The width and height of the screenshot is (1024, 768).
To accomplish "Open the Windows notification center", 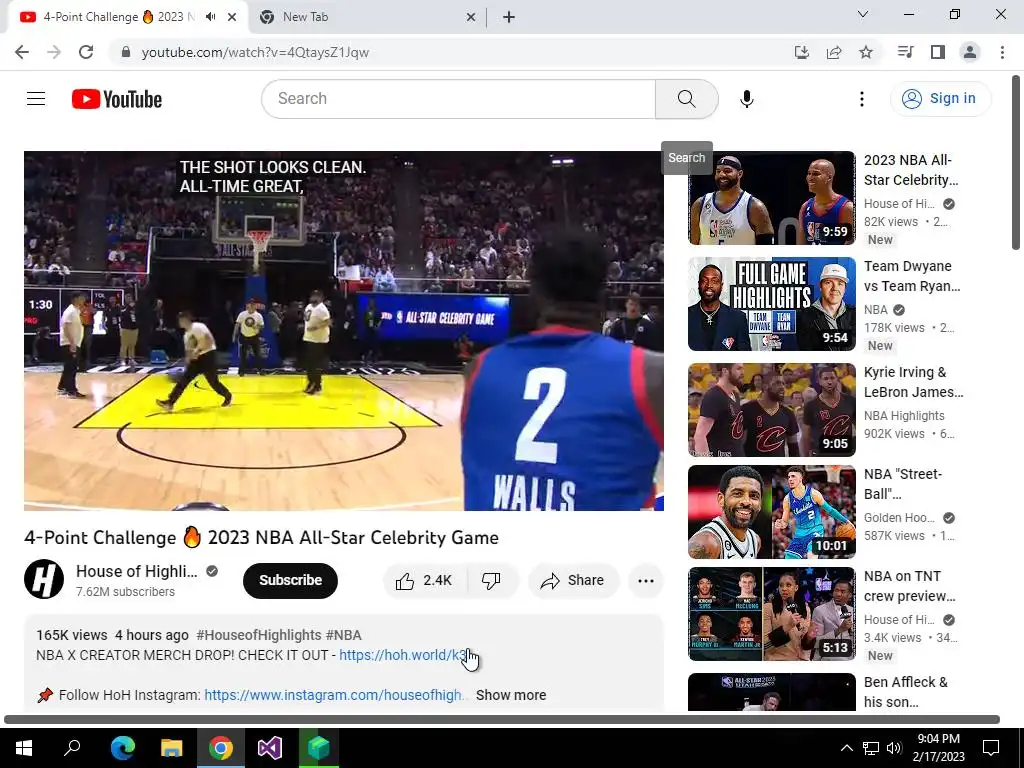I will coord(991,748).
